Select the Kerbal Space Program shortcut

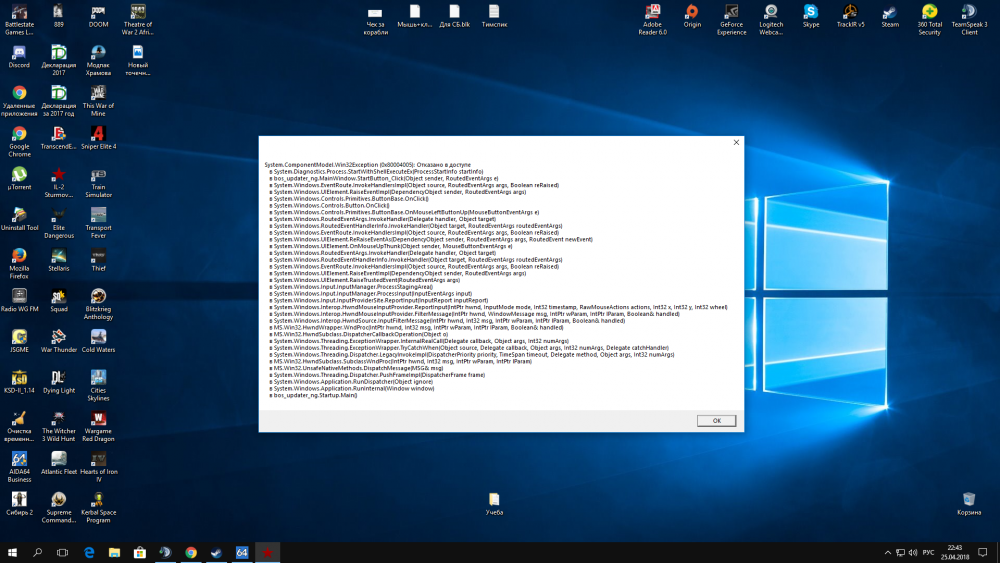point(98,500)
